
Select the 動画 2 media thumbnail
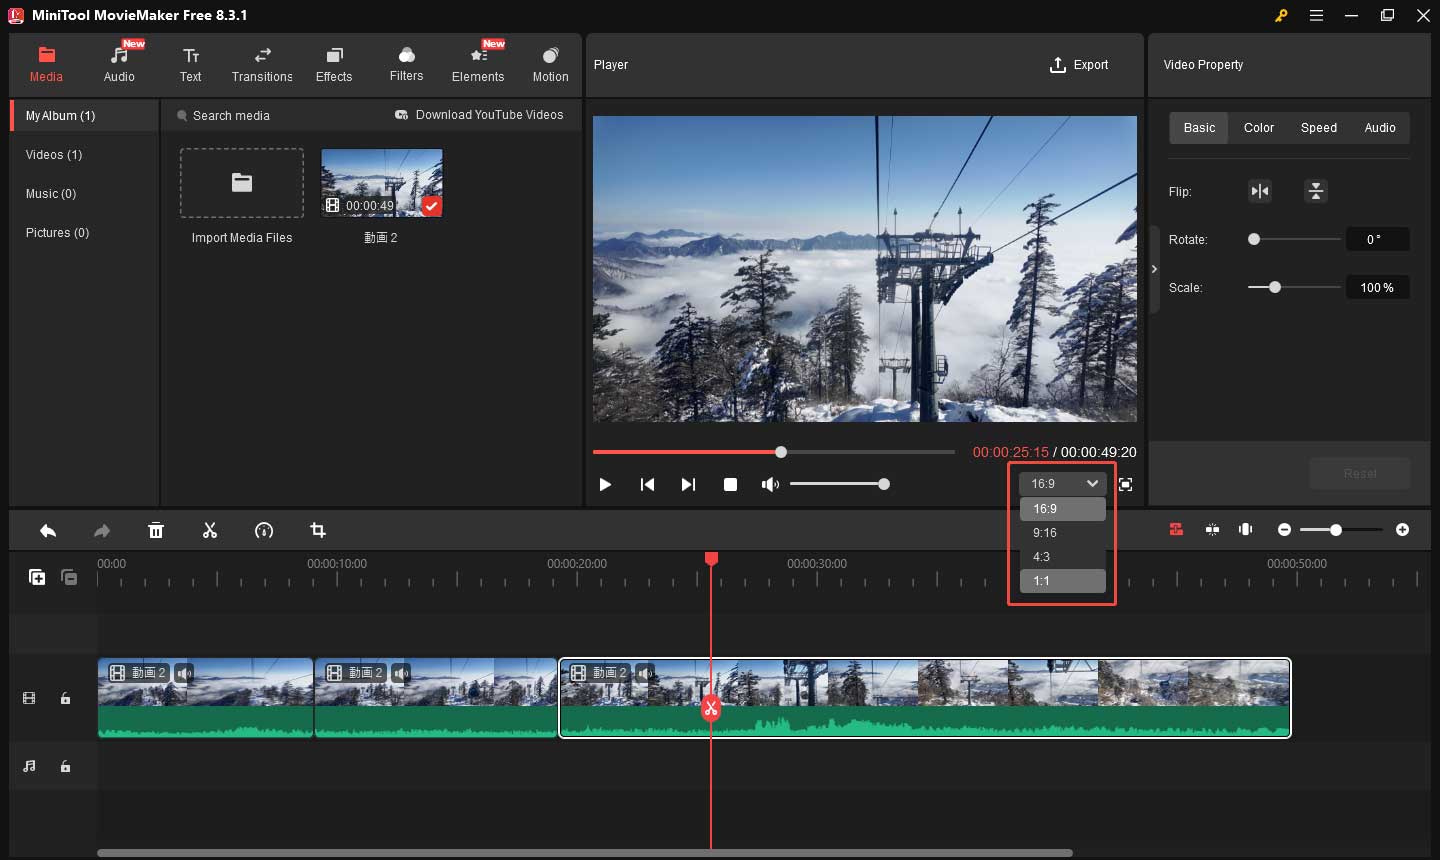coord(381,183)
